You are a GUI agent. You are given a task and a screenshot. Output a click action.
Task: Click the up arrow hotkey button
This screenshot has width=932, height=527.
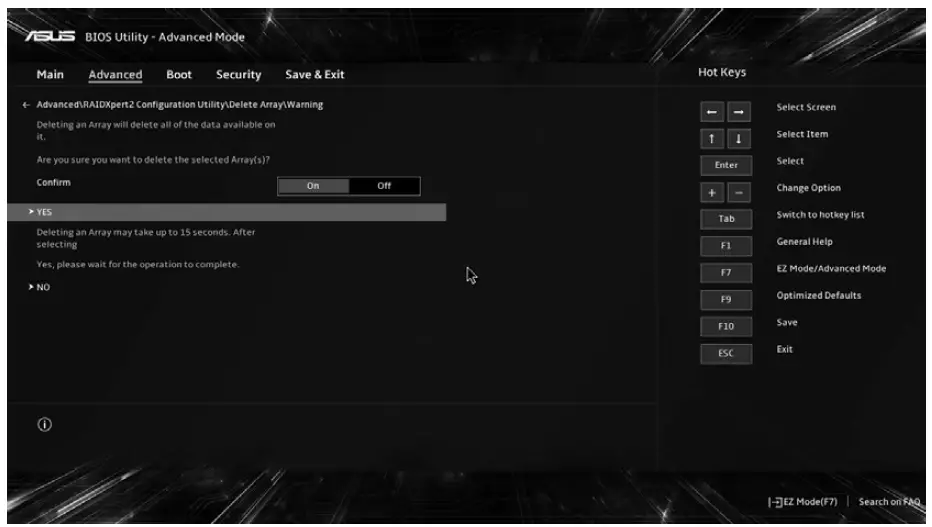[x=711, y=138]
